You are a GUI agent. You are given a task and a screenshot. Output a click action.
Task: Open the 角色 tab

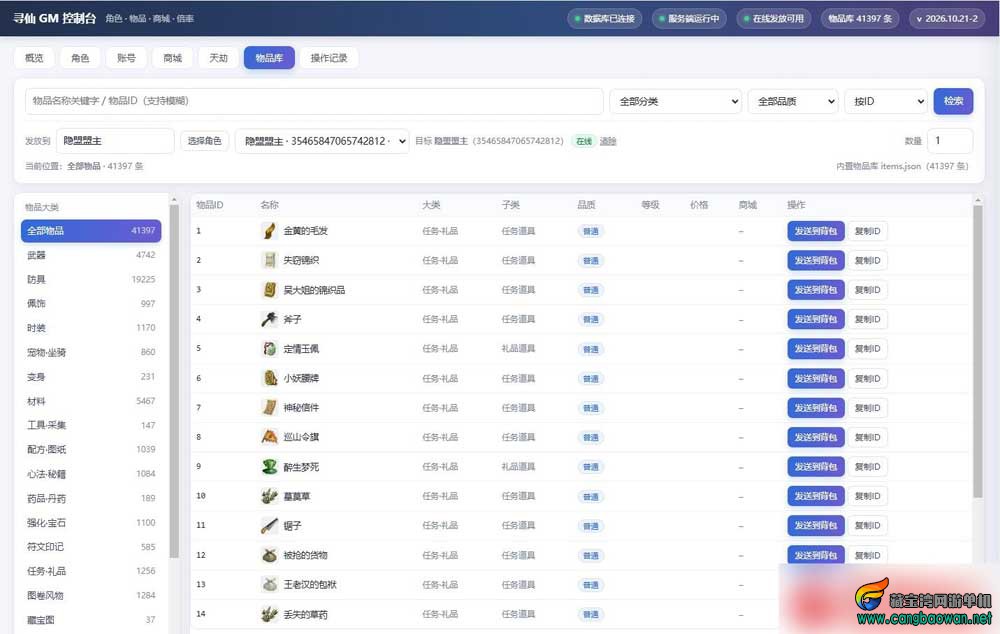(80, 58)
